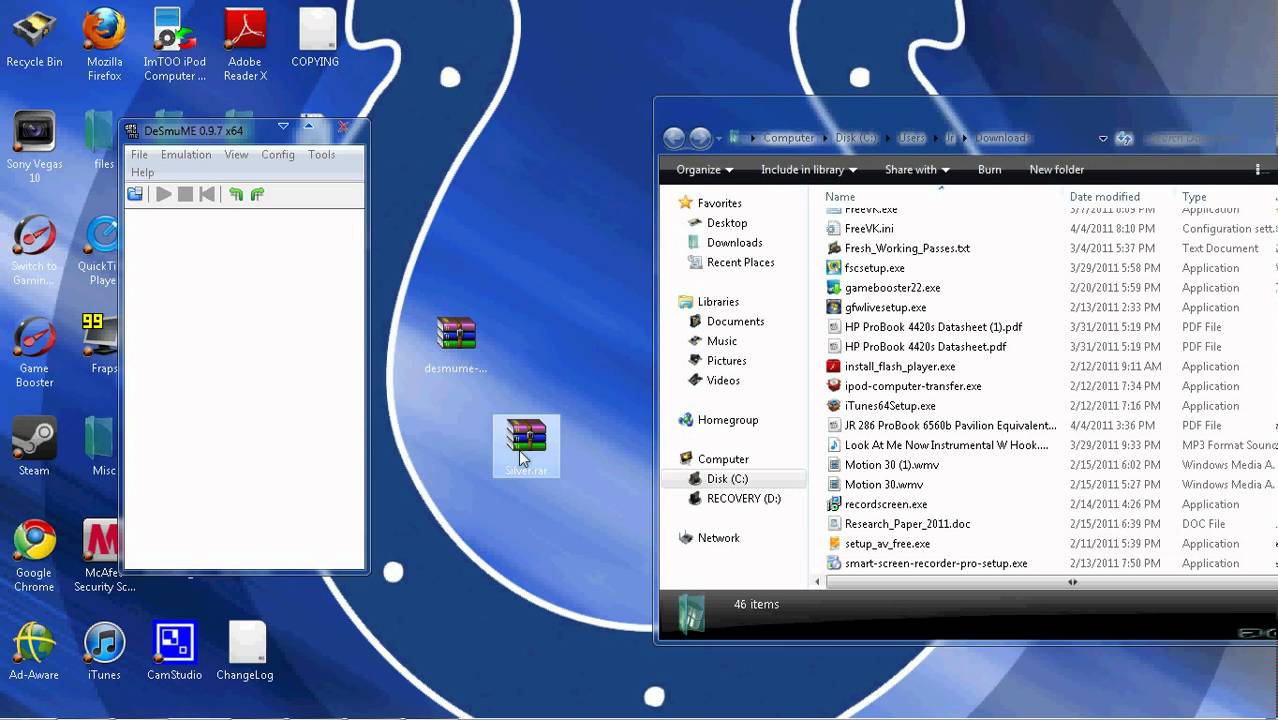1278x720 pixels.
Task: Select the Silver.rar archive on desktop
Action: [x=526, y=446]
